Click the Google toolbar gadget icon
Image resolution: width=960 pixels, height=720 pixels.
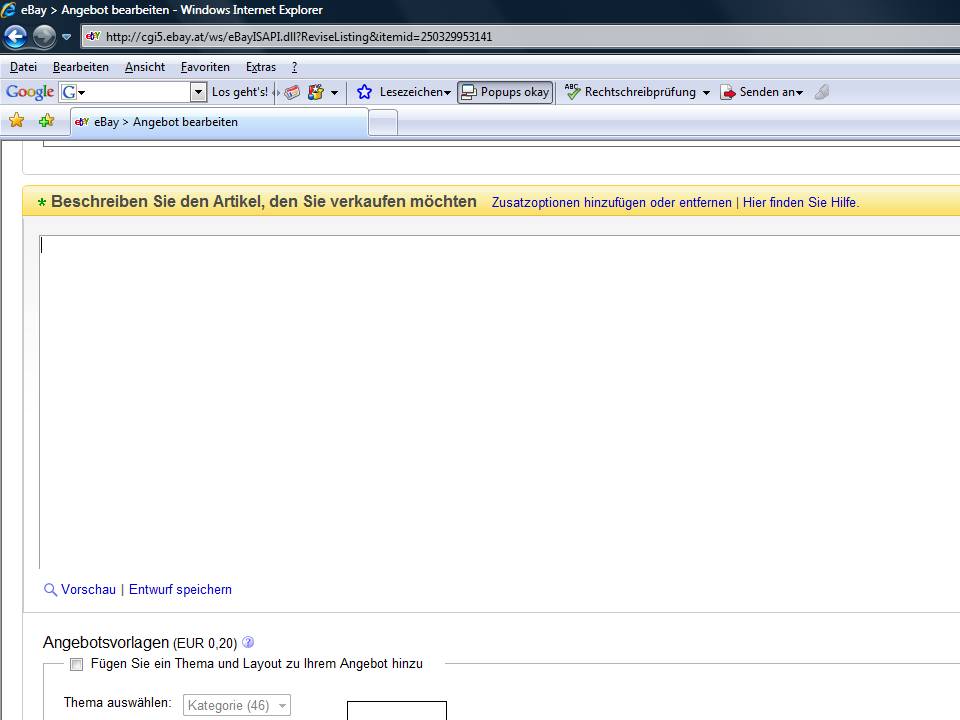point(316,92)
